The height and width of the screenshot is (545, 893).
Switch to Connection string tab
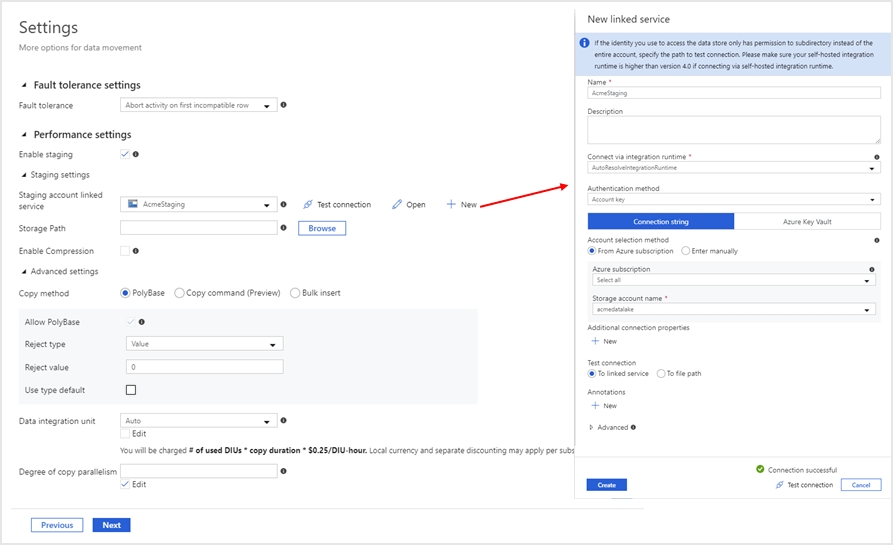click(x=661, y=222)
